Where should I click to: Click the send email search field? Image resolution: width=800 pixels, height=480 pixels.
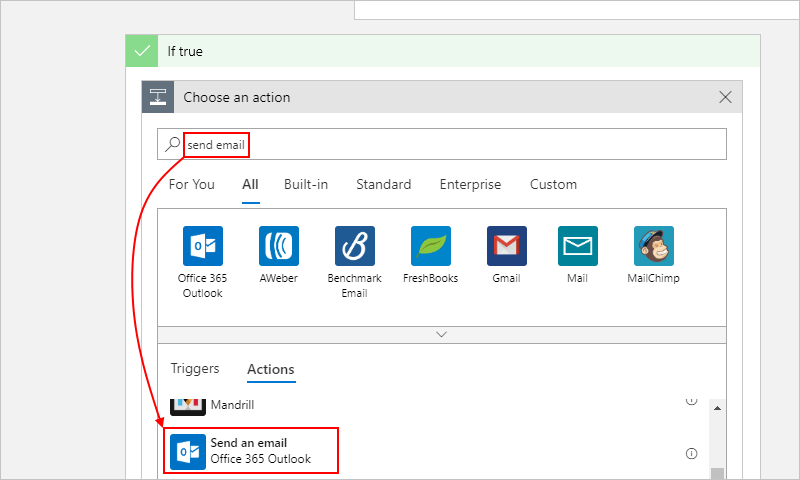tap(441, 145)
